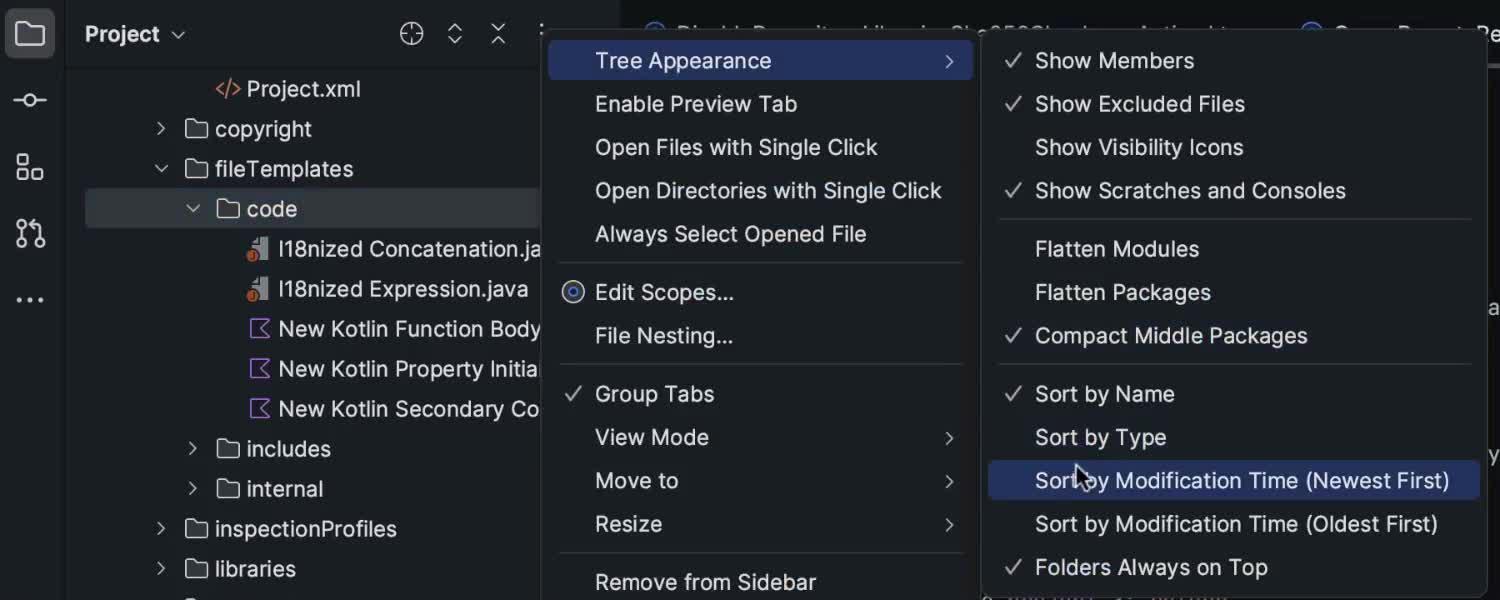Toggle Show Visibility Icons option
The image size is (1500, 600).
click(x=1138, y=147)
